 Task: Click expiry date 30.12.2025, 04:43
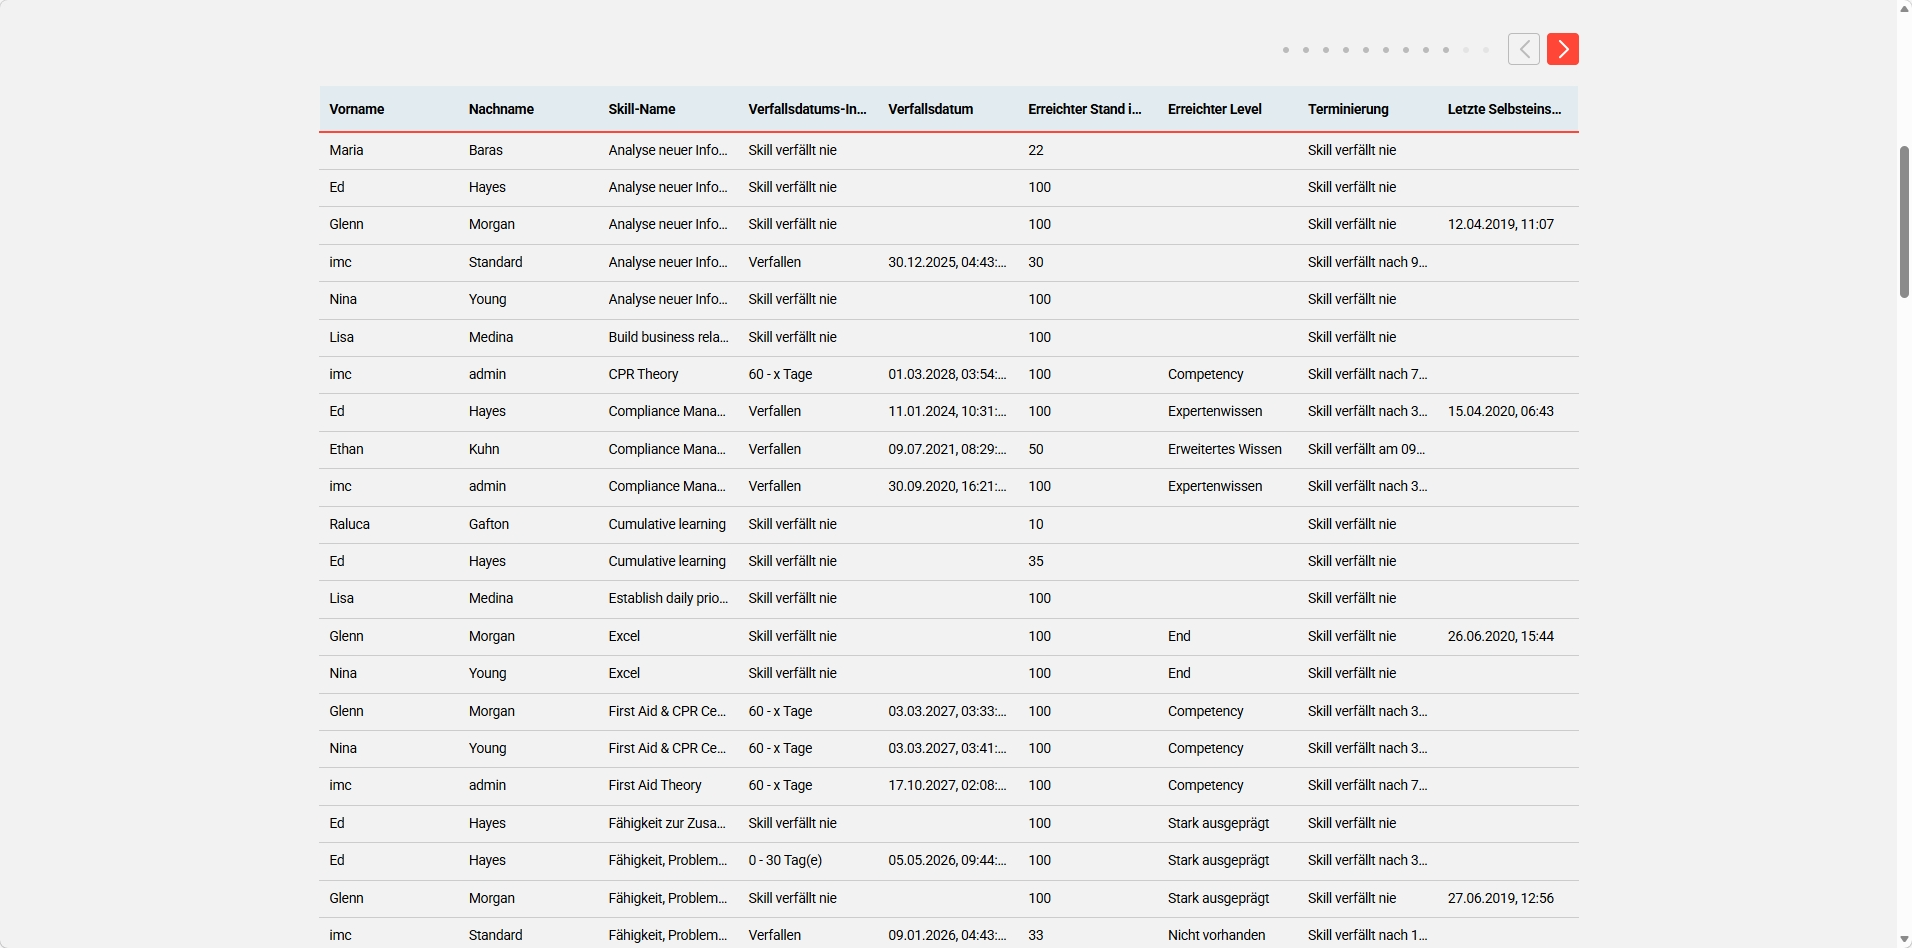coord(947,262)
